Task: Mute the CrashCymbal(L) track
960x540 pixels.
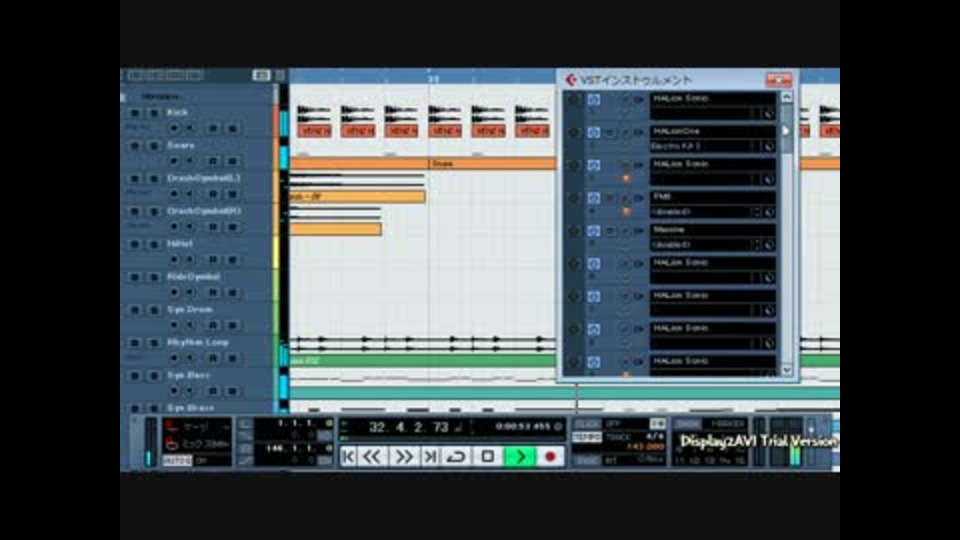Action: (135, 179)
